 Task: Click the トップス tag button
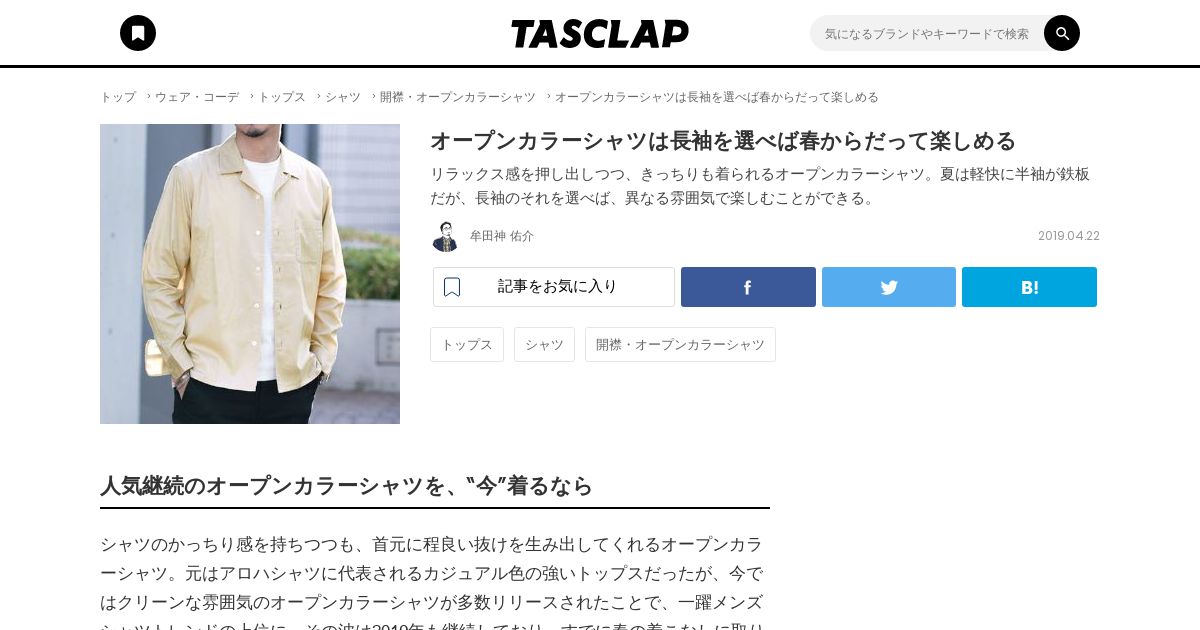tap(467, 344)
